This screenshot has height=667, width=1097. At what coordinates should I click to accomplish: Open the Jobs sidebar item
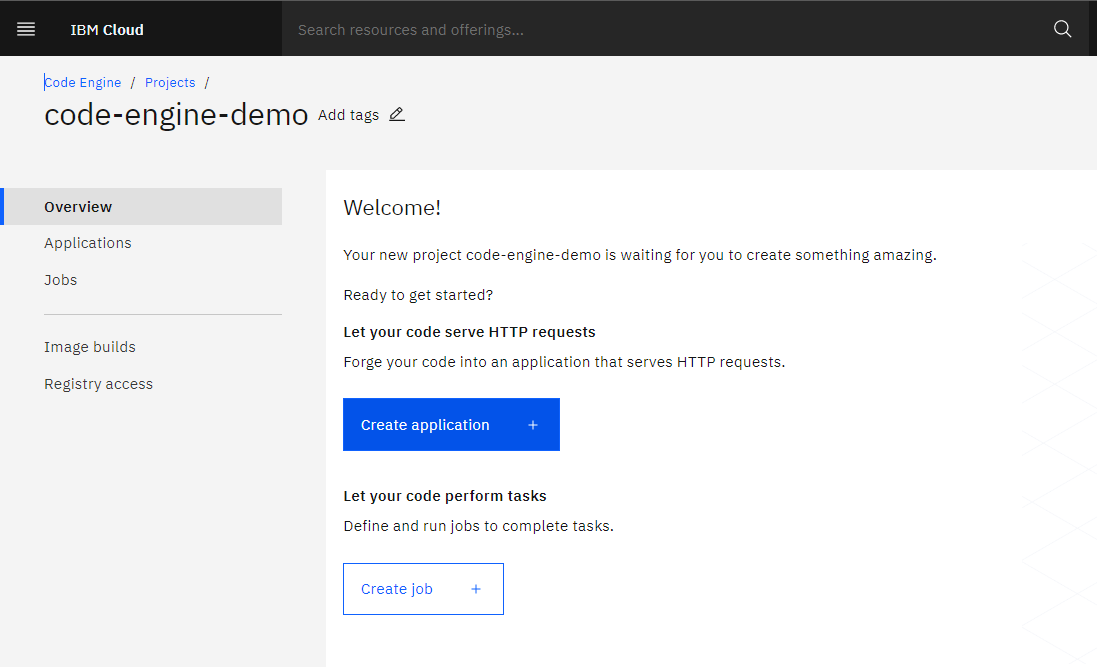[x=60, y=280]
